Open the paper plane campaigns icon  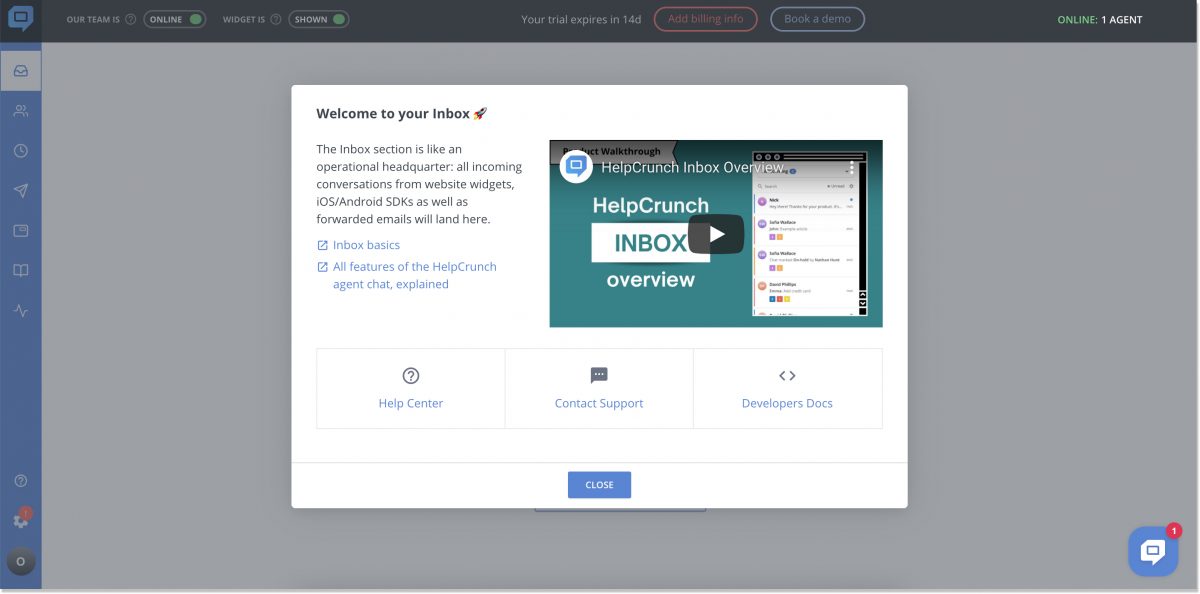(20, 191)
